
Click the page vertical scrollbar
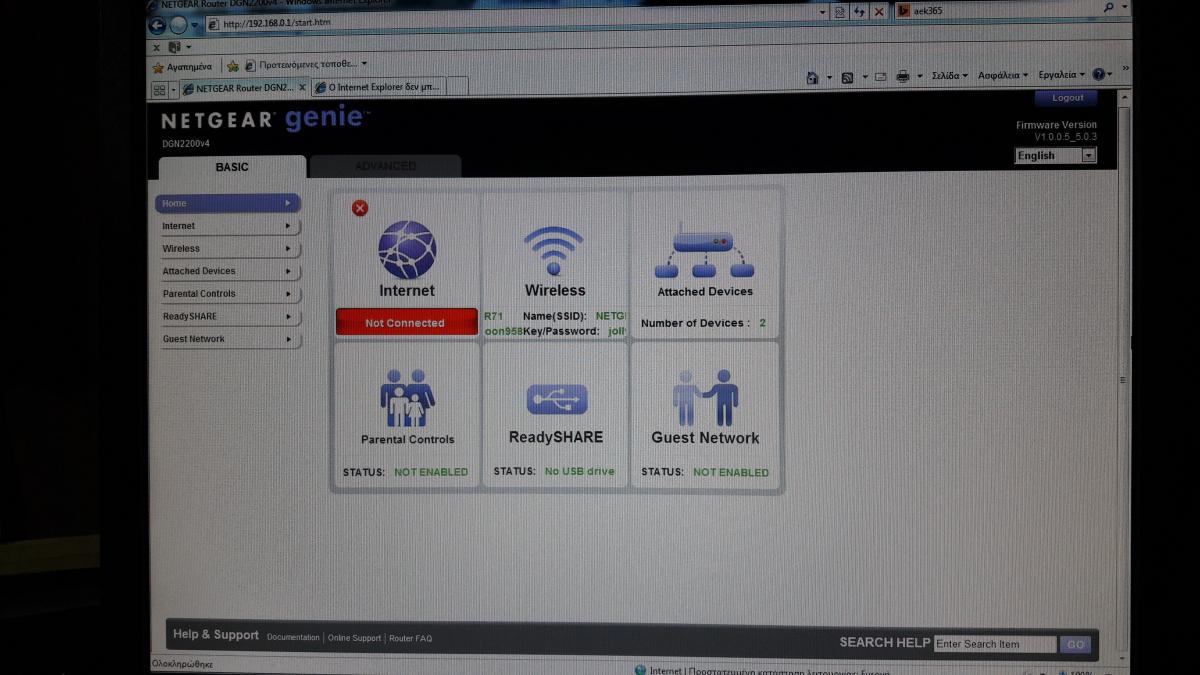(x=1124, y=380)
